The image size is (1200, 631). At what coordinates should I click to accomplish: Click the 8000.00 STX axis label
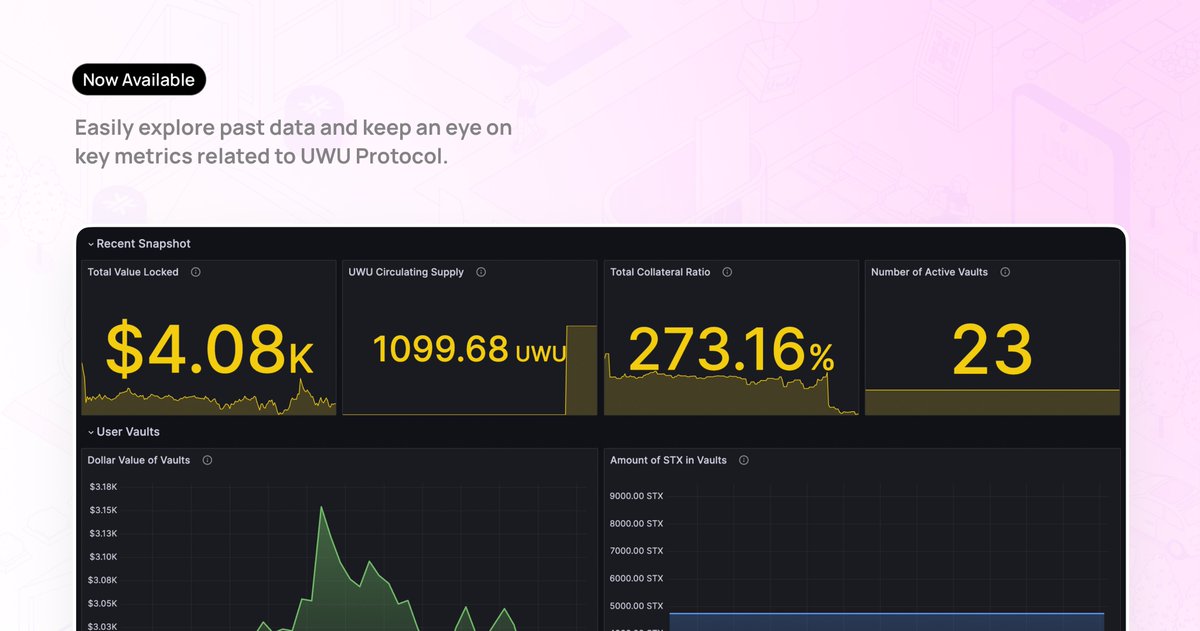[636, 523]
